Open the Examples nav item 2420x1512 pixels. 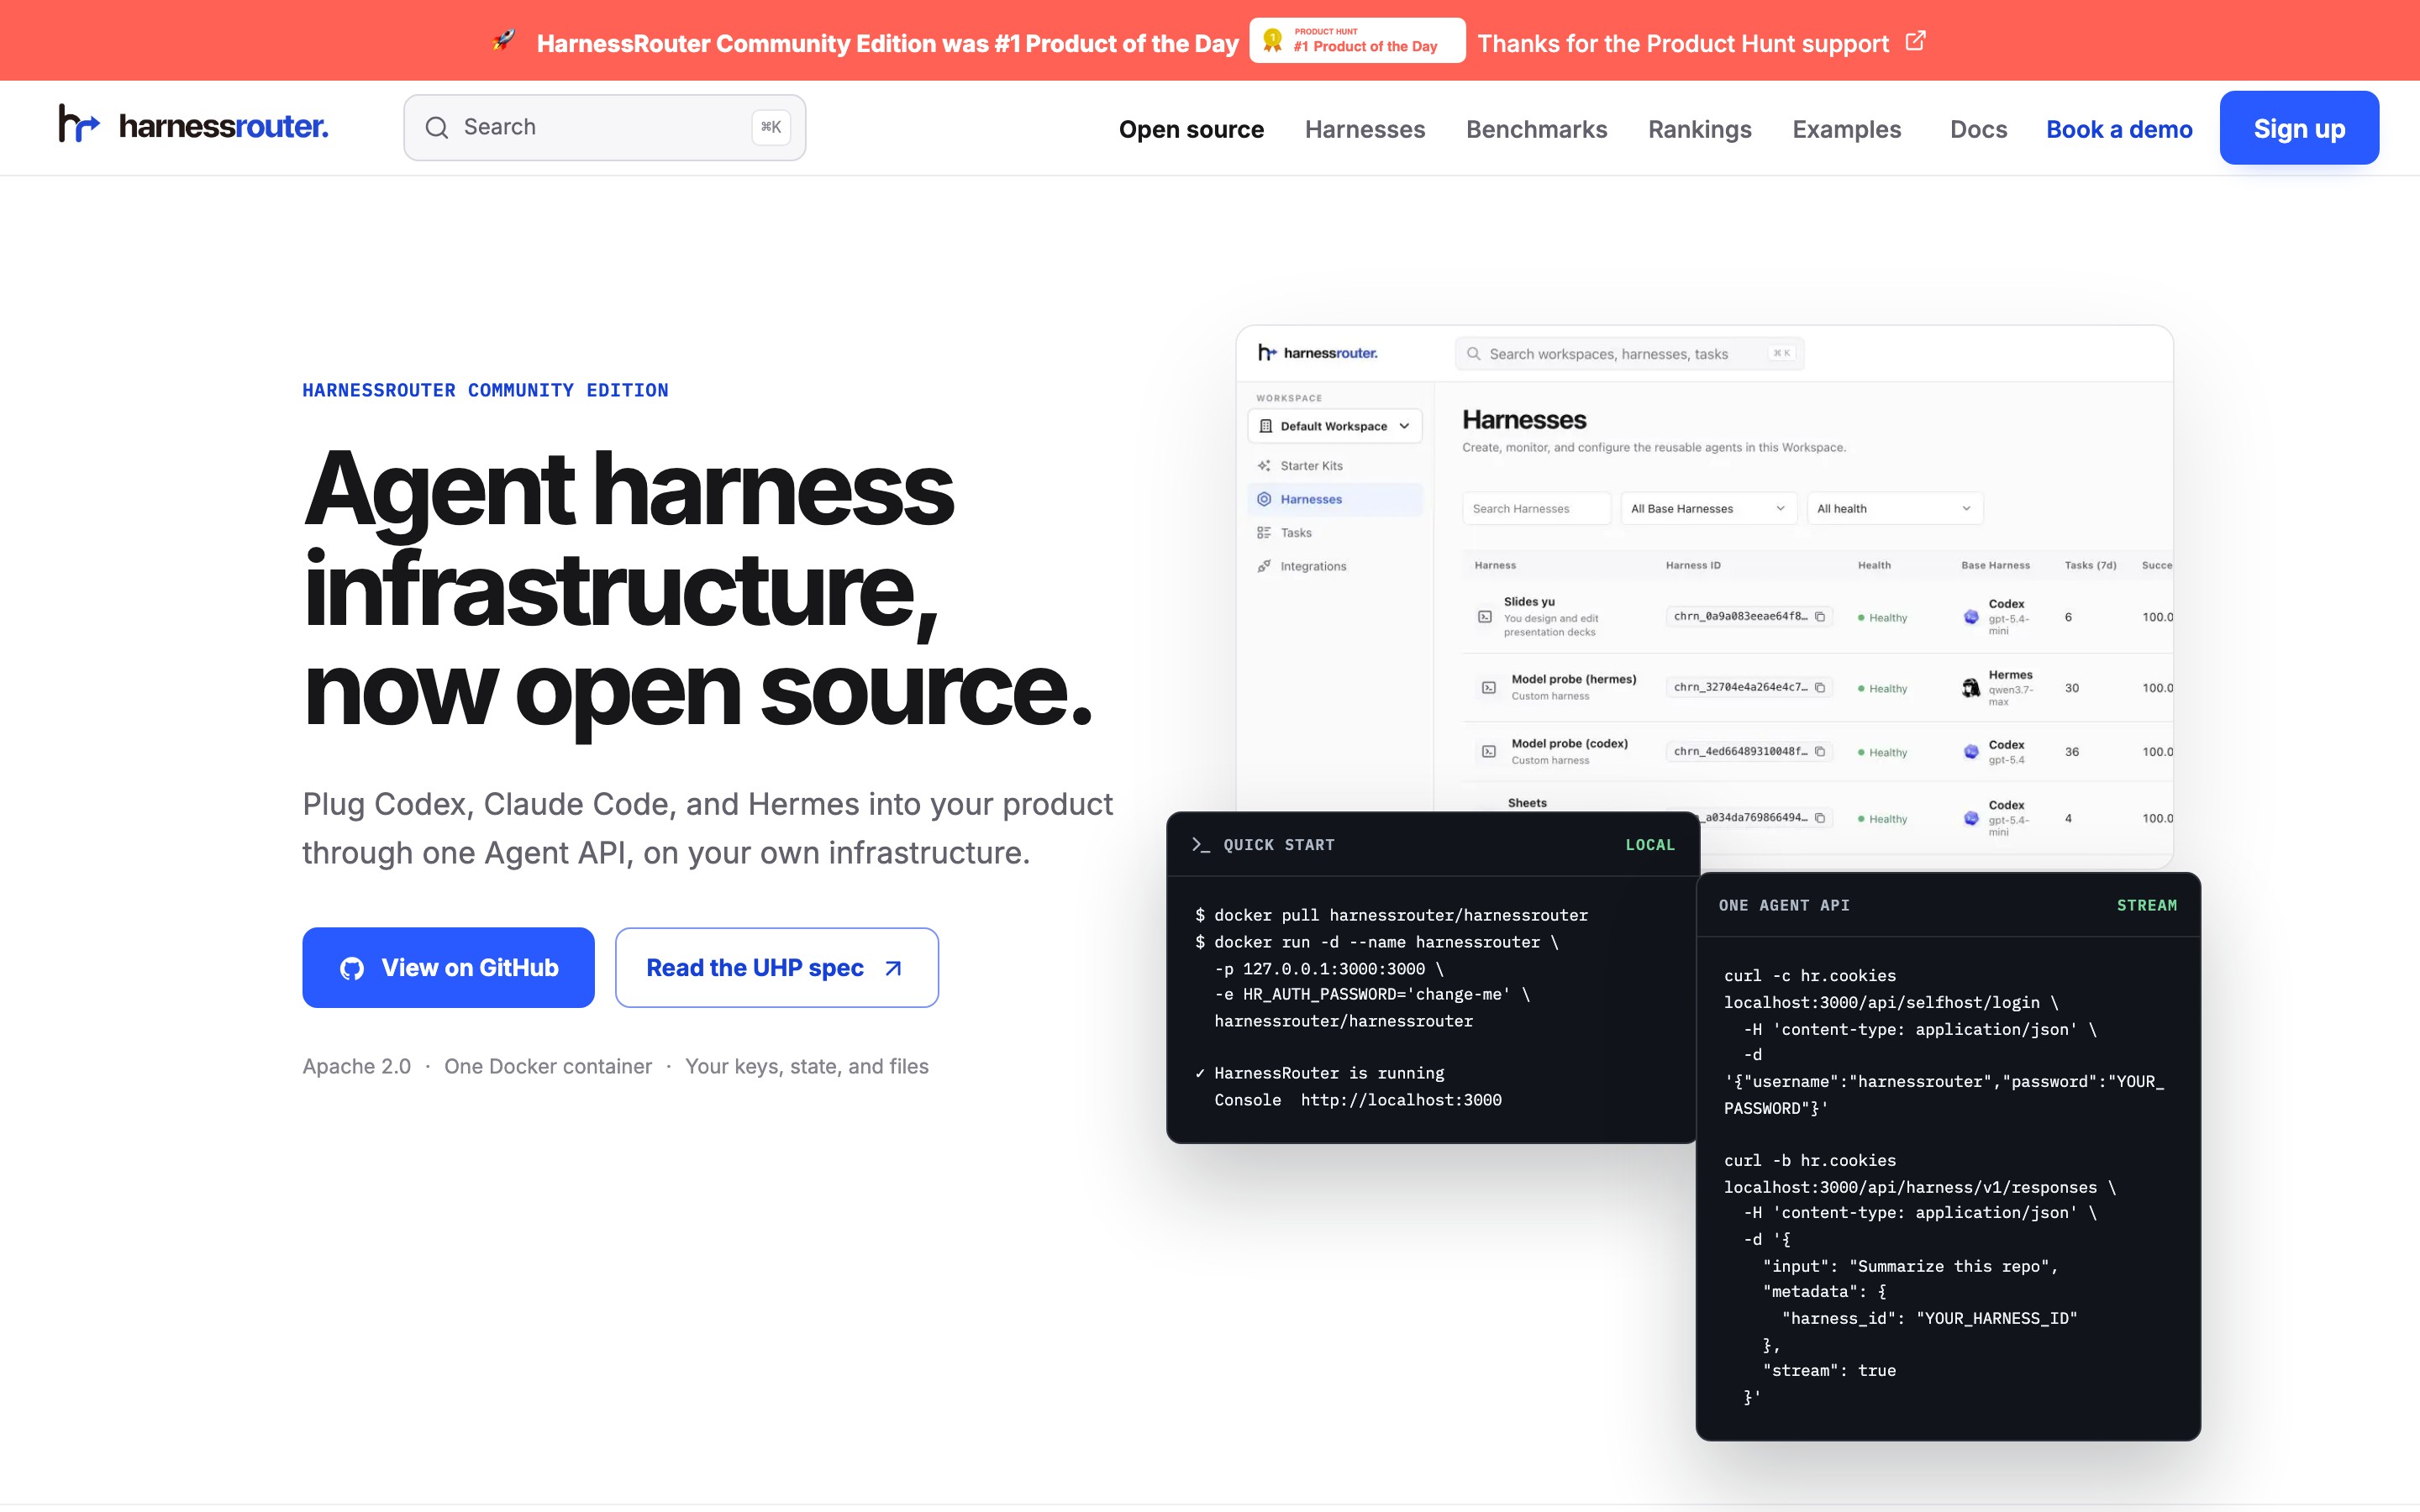1846,129
